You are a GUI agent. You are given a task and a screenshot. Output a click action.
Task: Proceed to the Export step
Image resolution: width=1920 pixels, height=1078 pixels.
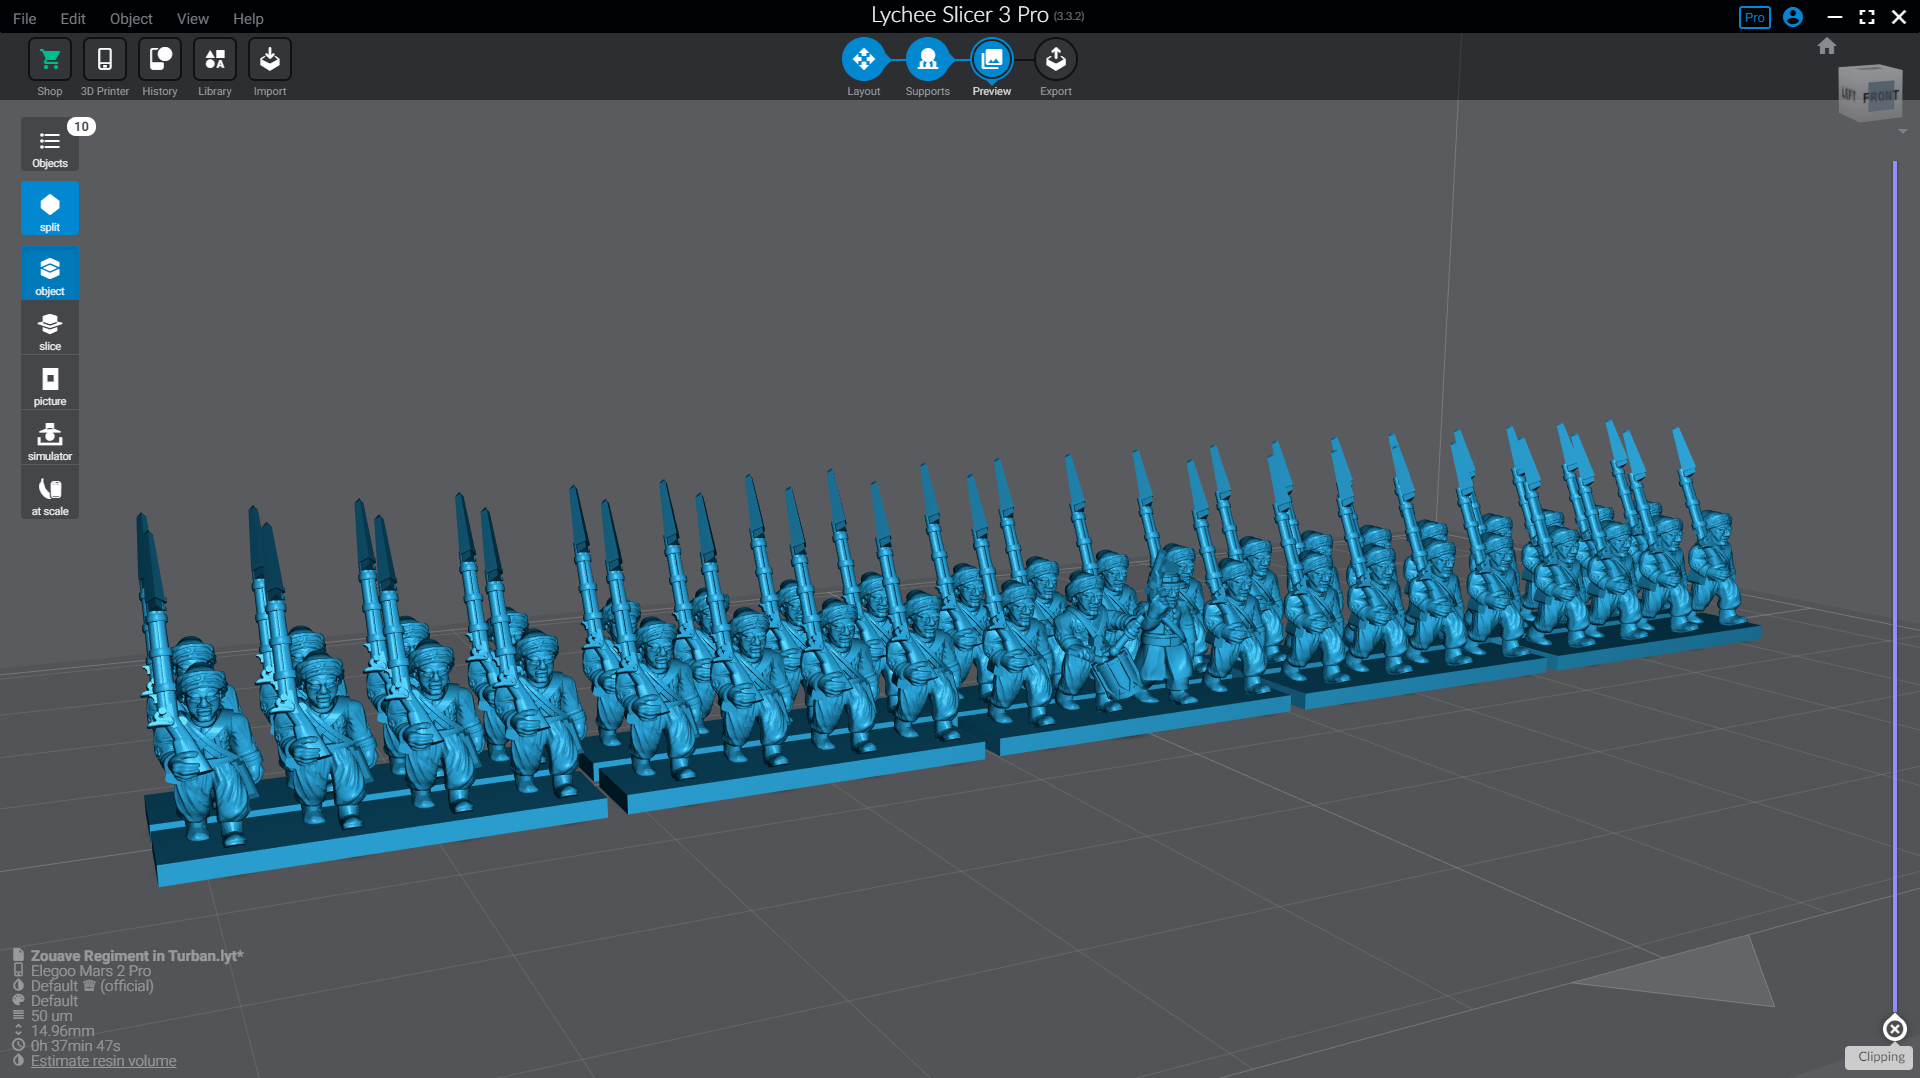[x=1056, y=60]
